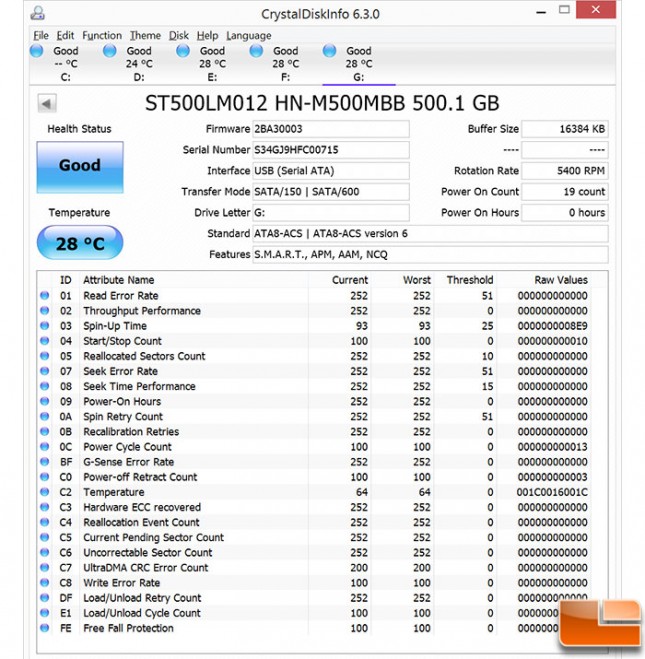Select the Uncorrectable Sector Count row name
The image size is (645, 659).
[147, 553]
